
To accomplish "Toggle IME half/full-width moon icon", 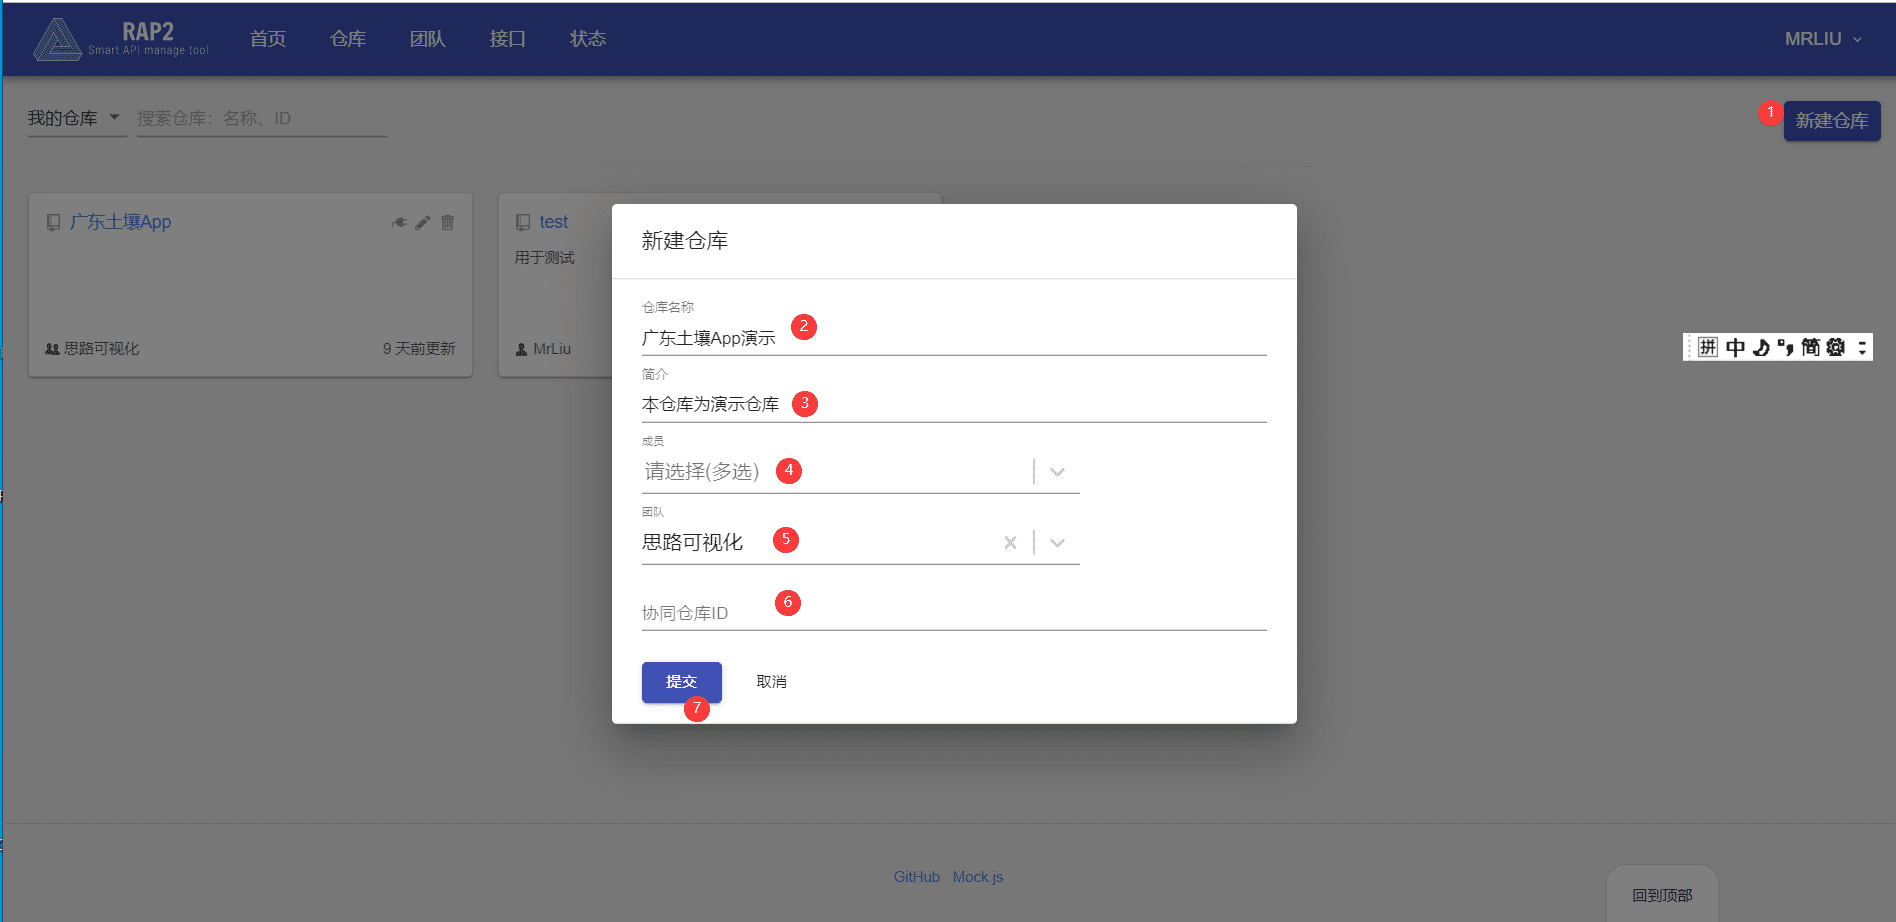I will point(1761,347).
